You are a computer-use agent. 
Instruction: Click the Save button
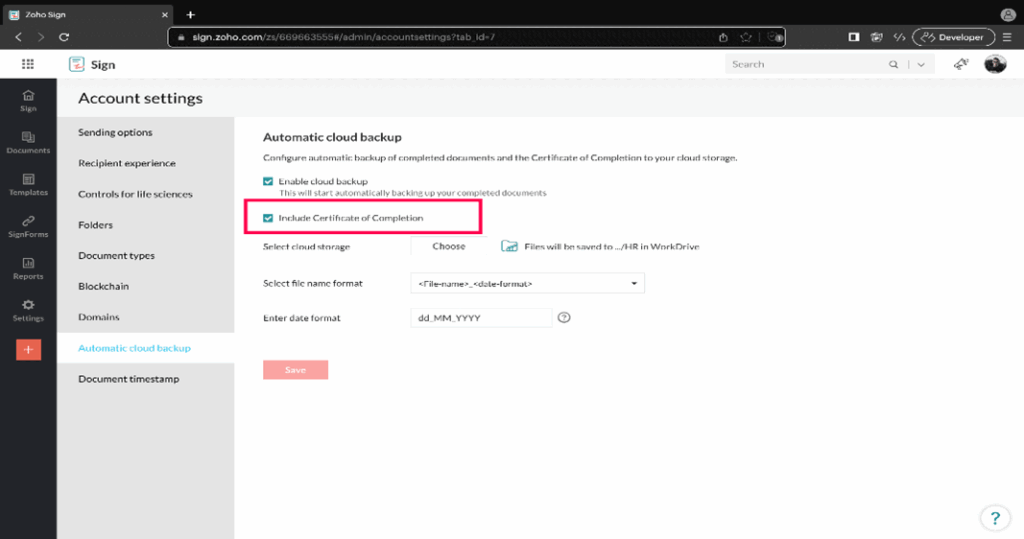click(295, 370)
